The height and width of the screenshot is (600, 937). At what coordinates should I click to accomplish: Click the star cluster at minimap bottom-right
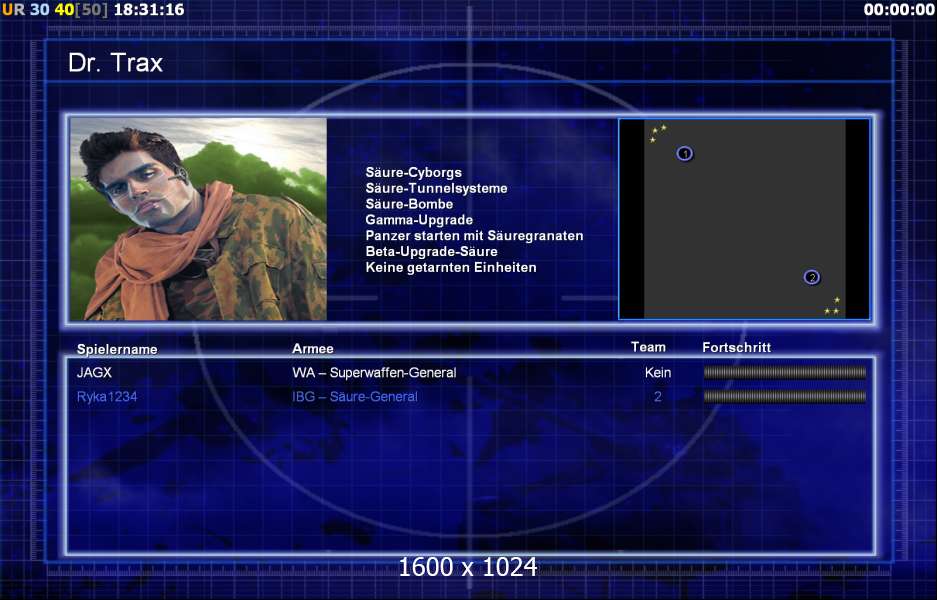click(x=832, y=306)
